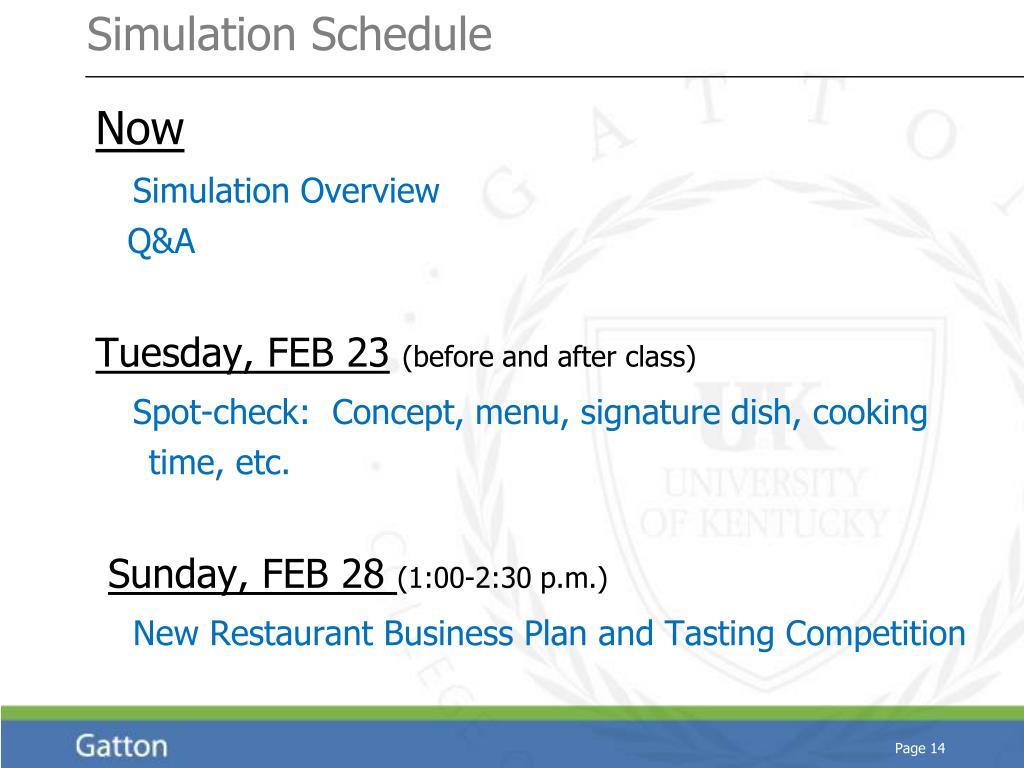Click the Simulation Overview bullet text
The width and height of the screenshot is (1024, 768).
pyautogui.click(x=286, y=191)
